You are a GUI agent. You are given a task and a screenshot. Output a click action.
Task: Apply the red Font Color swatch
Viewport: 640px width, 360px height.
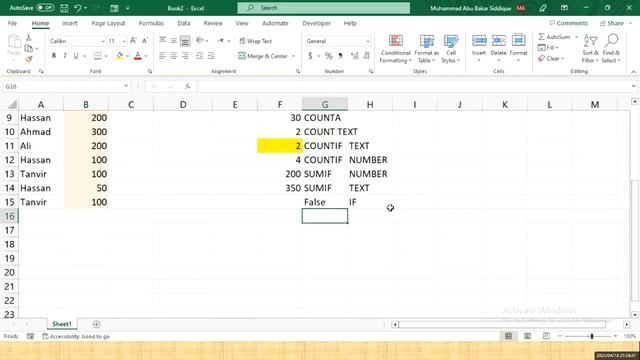point(138,56)
